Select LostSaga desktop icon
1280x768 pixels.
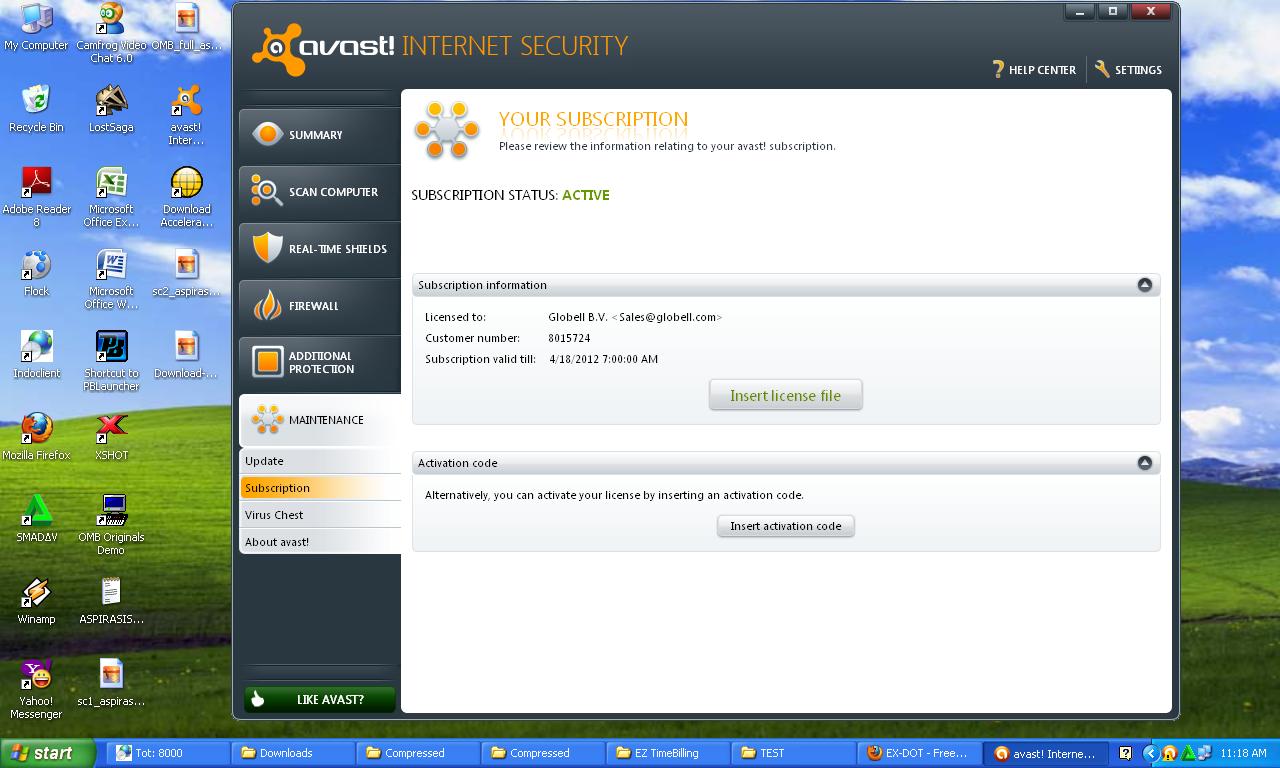click(x=111, y=109)
